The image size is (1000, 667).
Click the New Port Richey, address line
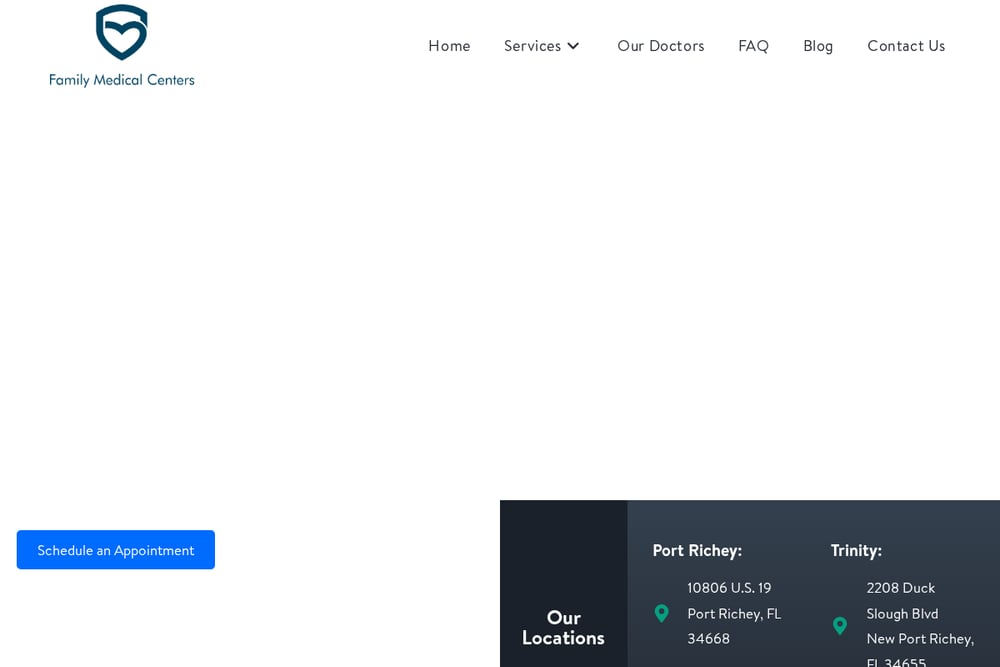pyautogui.click(x=920, y=639)
